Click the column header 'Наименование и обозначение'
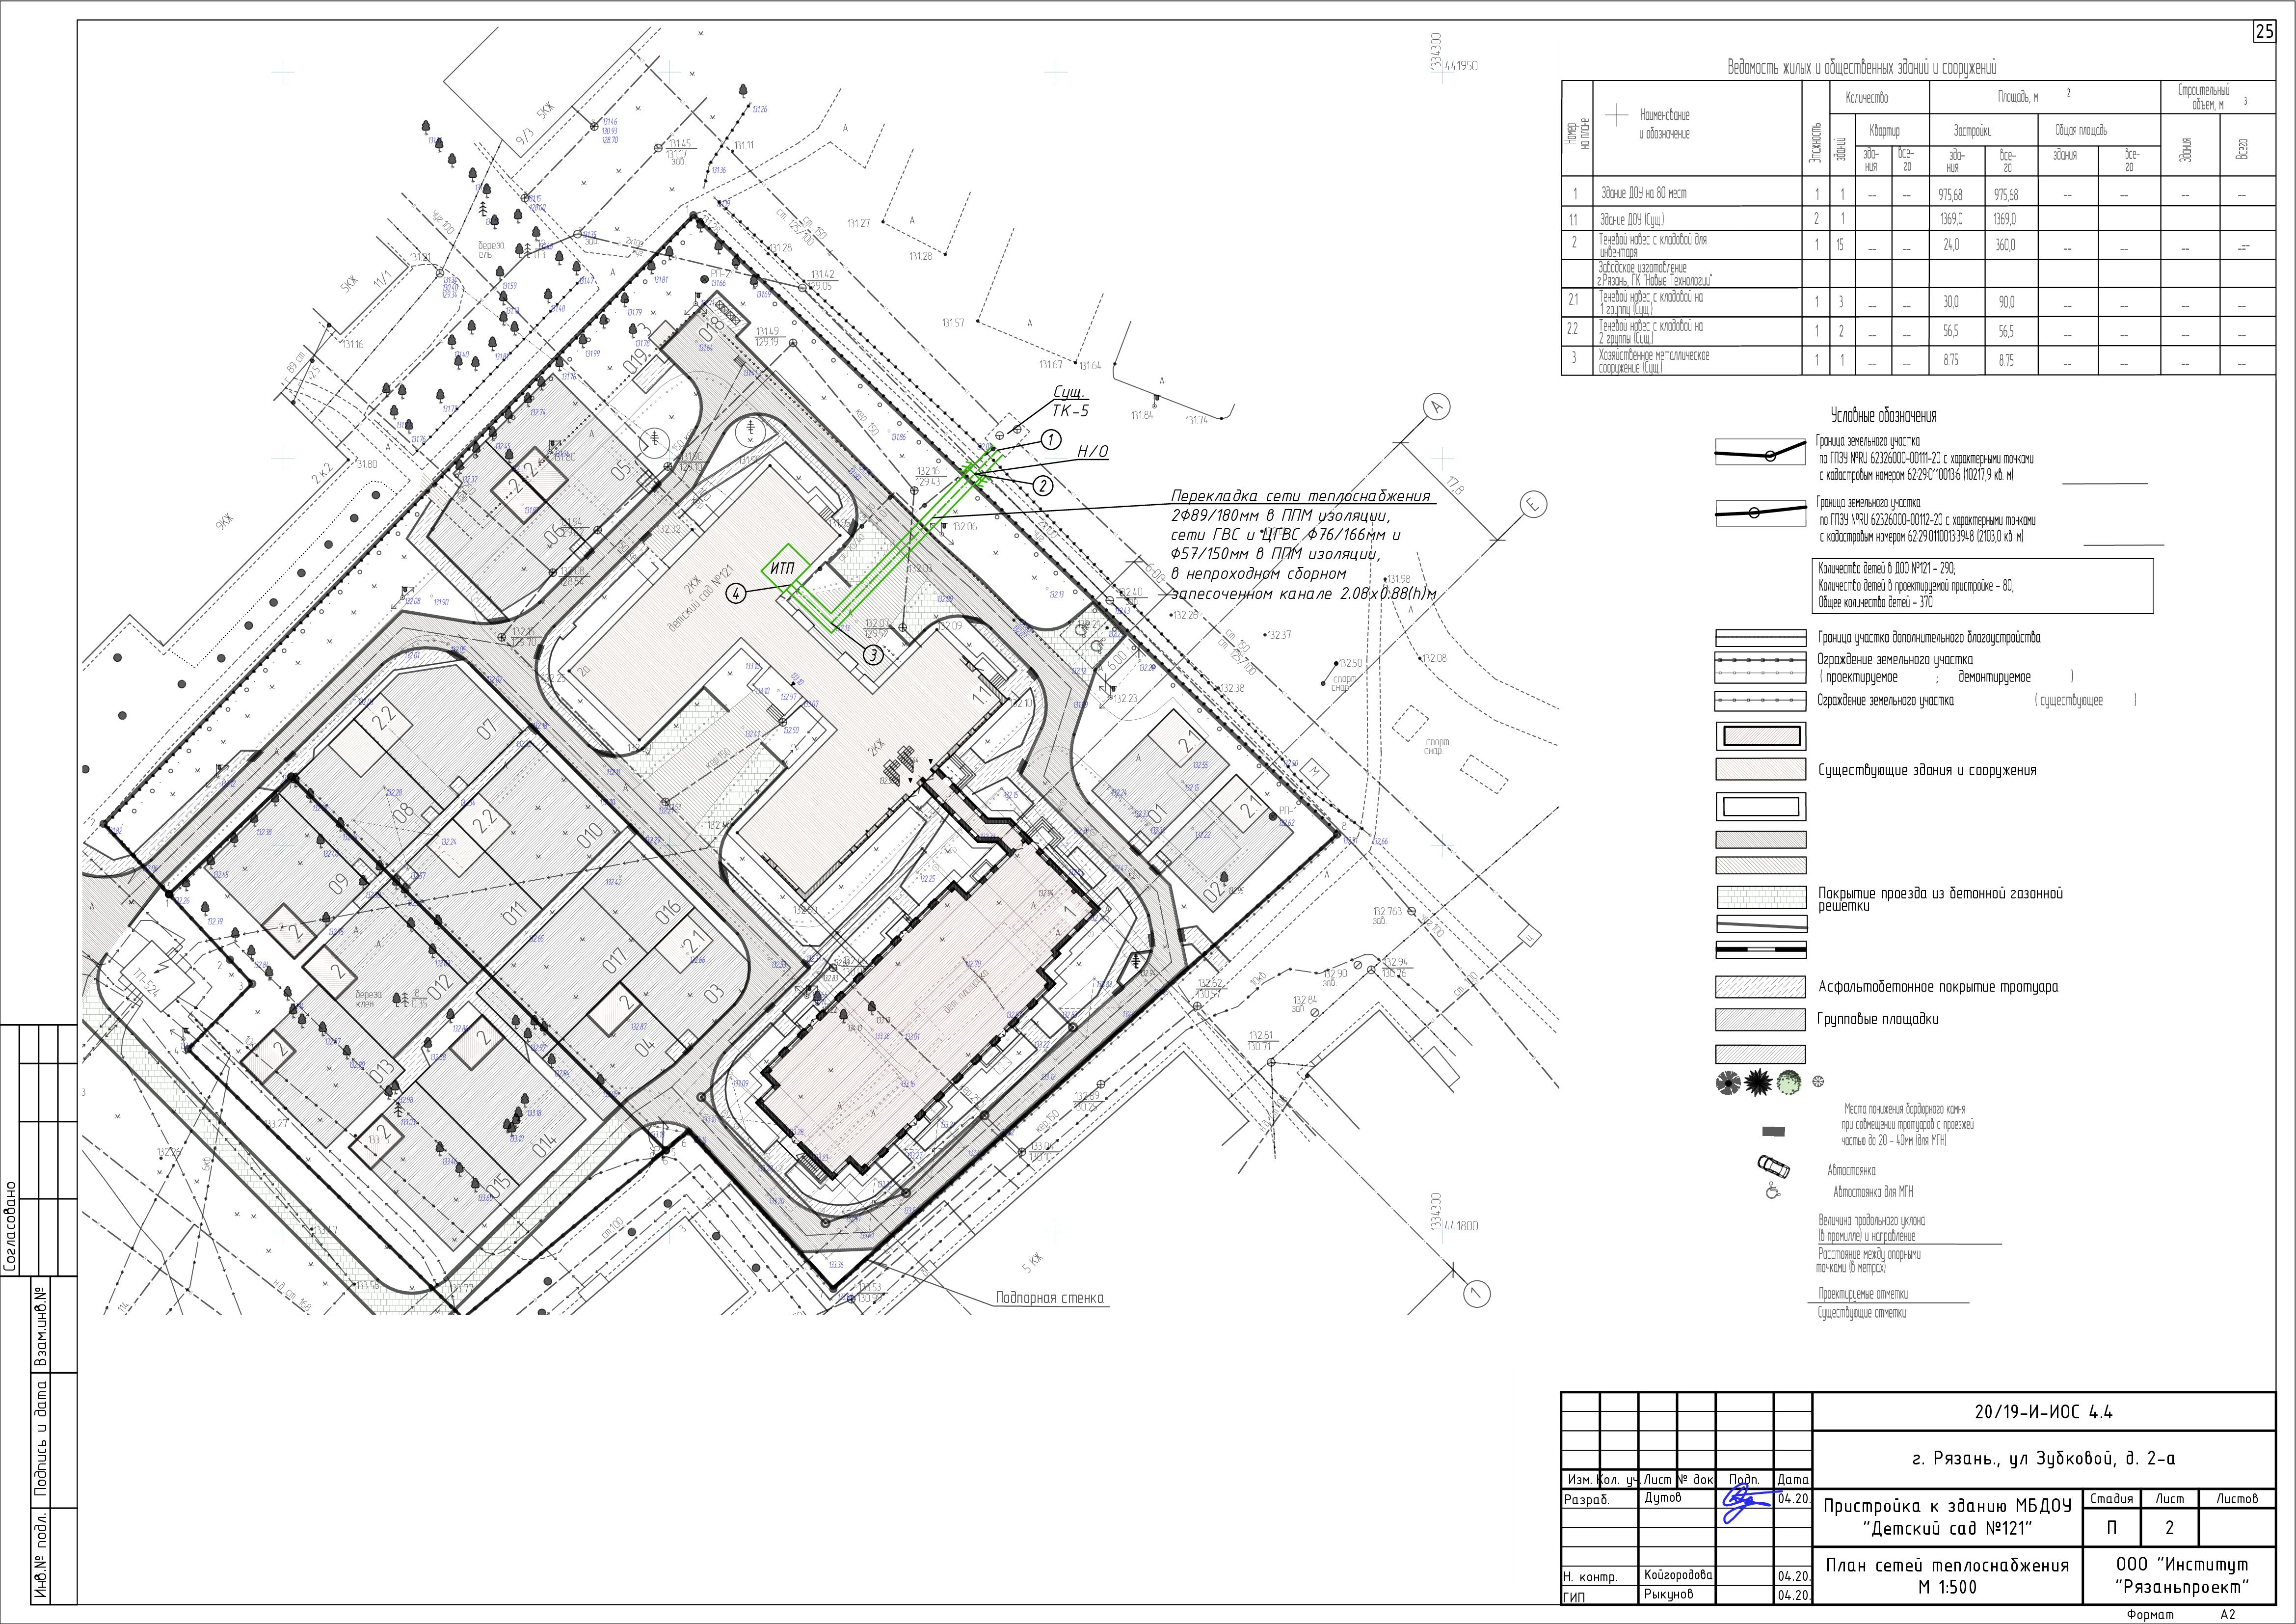Screen dimensions: 2296x1624 click(1665, 125)
